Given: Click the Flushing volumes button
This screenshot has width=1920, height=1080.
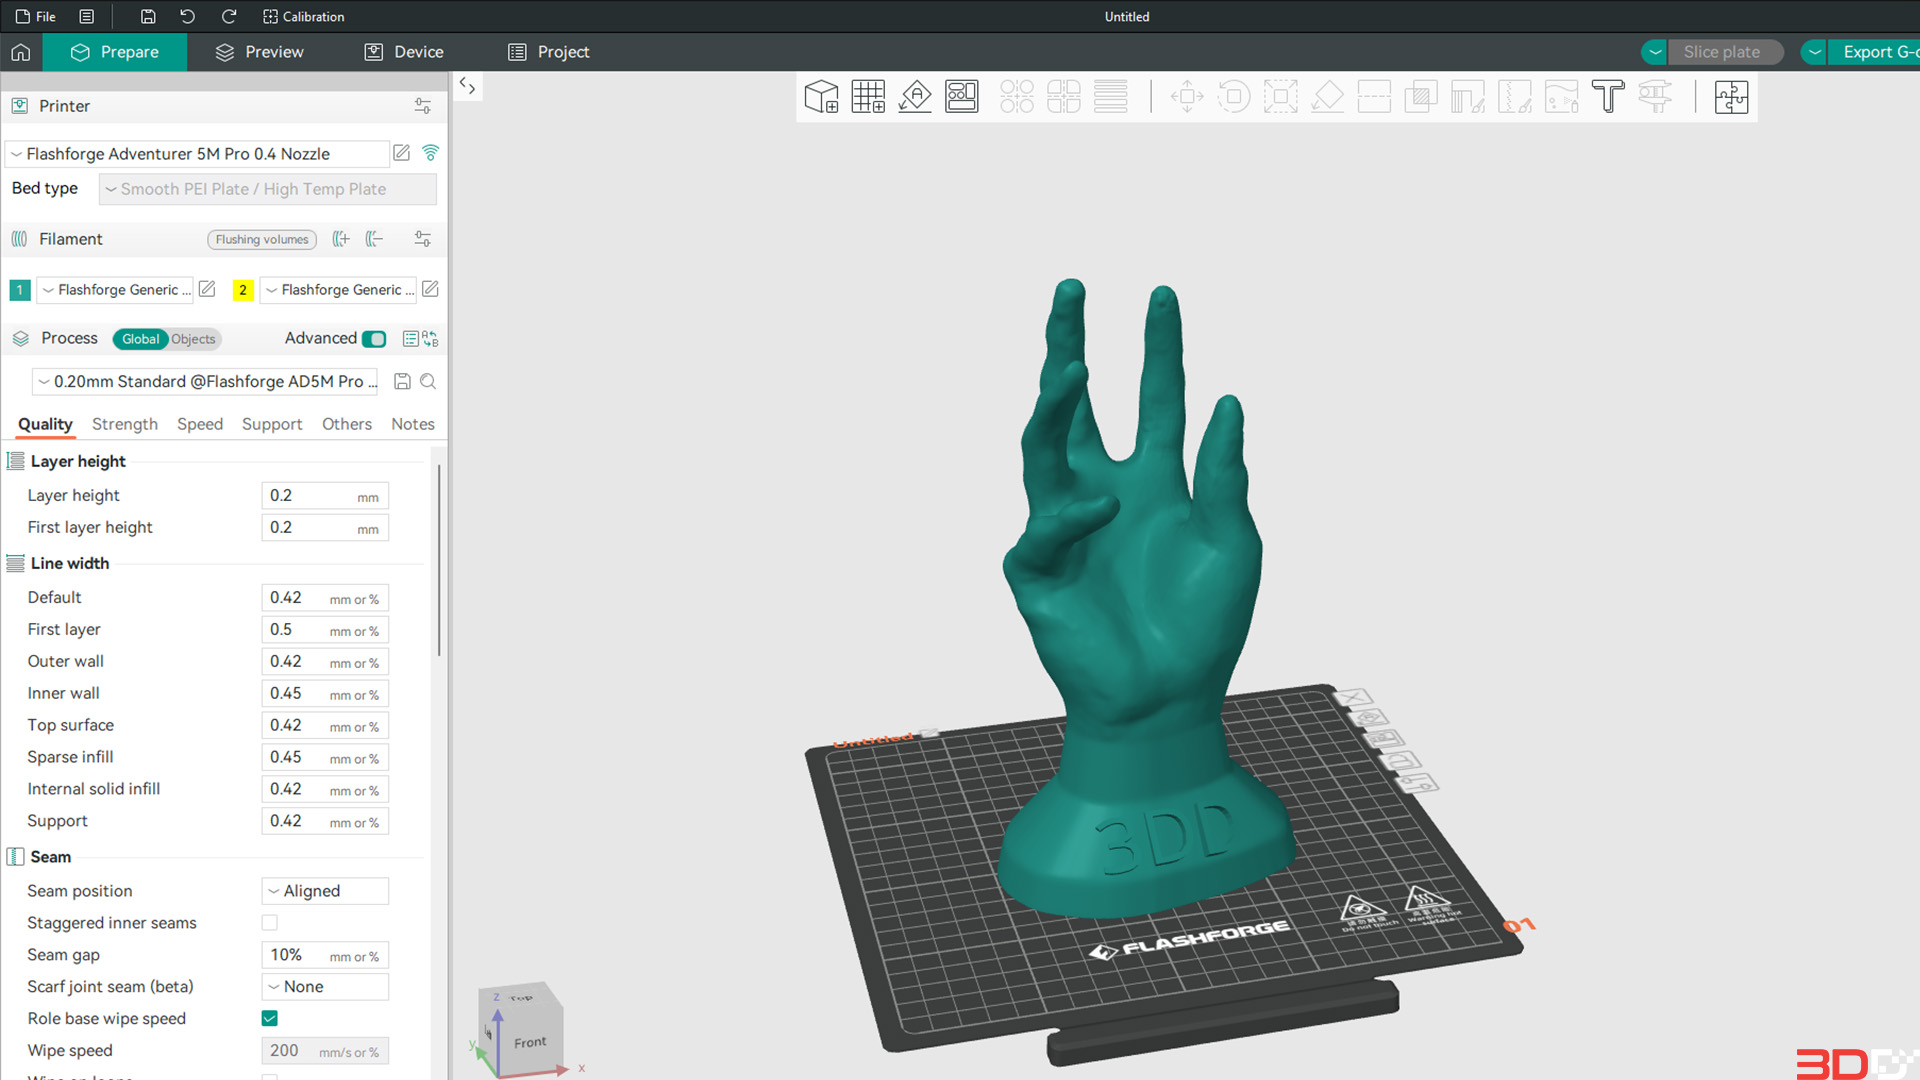Looking at the screenshot, I should coord(262,240).
